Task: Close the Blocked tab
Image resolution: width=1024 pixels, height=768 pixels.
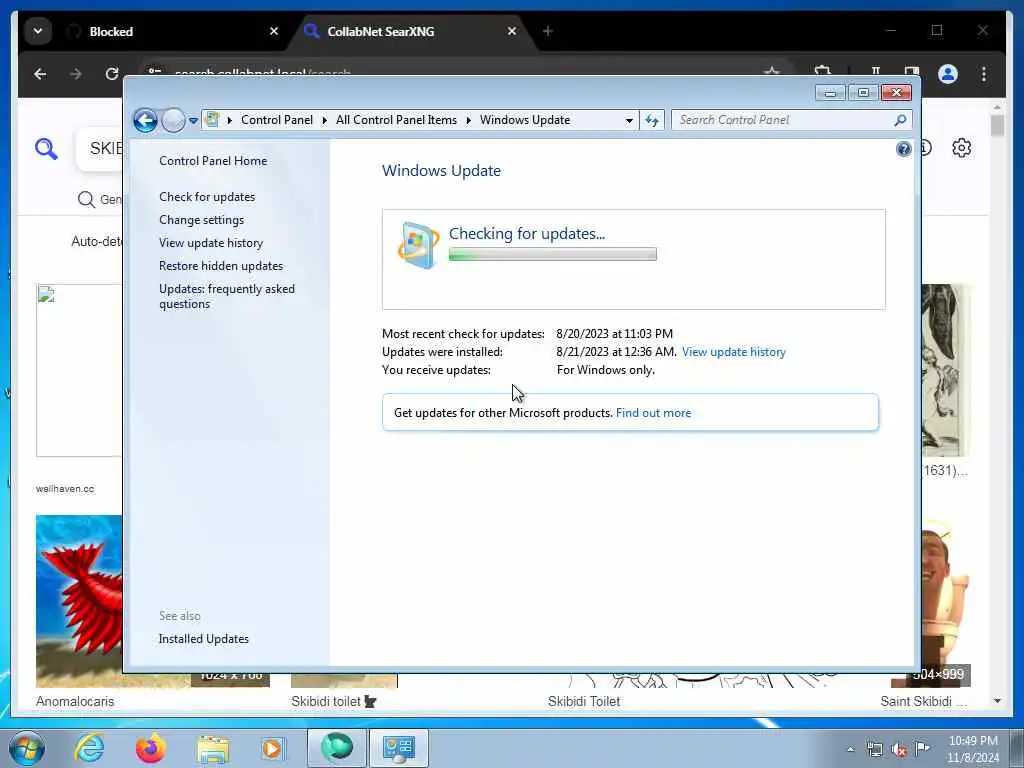Action: point(274,31)
